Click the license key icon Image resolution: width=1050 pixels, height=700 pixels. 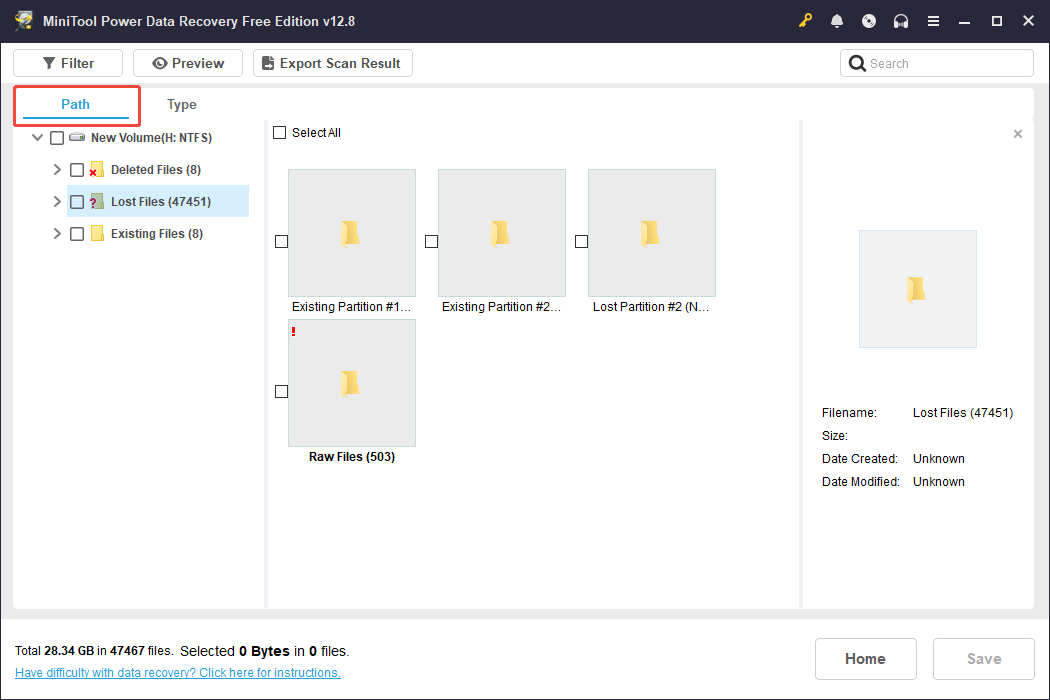(x=805, y=20)
